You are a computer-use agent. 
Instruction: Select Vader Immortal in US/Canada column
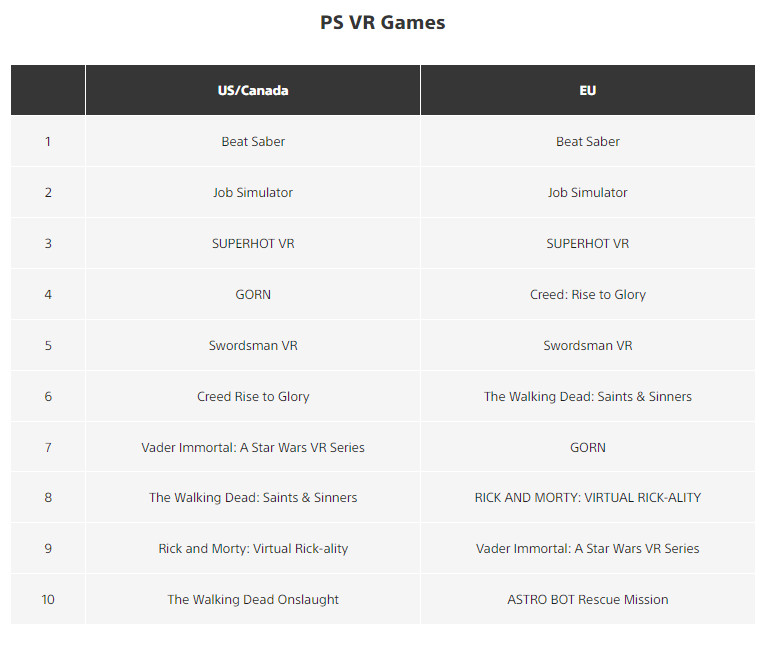pyautogui.click(x=253, y=448)
